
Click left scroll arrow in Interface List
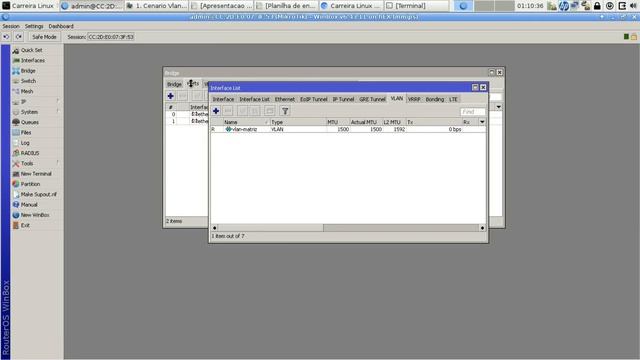pos(214,228)
